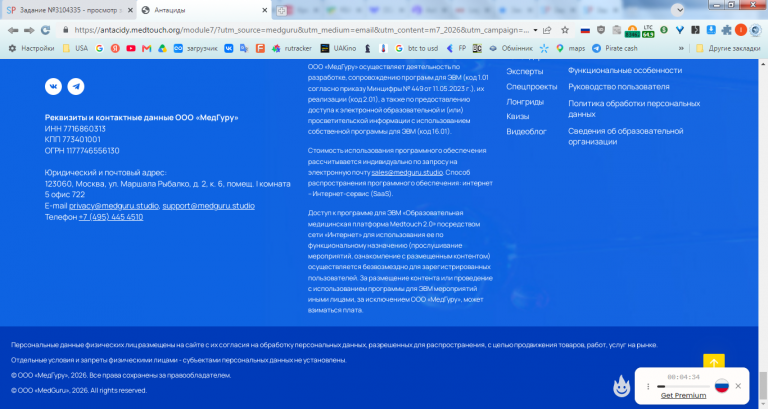Open the btc to usd bookmark
The image size is (768, 409).
[416, 48]
